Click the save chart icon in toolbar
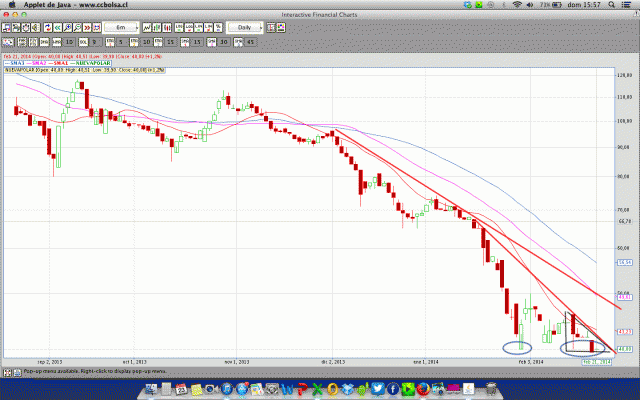This screenshot has height=400, width=640. click(6, 27)
